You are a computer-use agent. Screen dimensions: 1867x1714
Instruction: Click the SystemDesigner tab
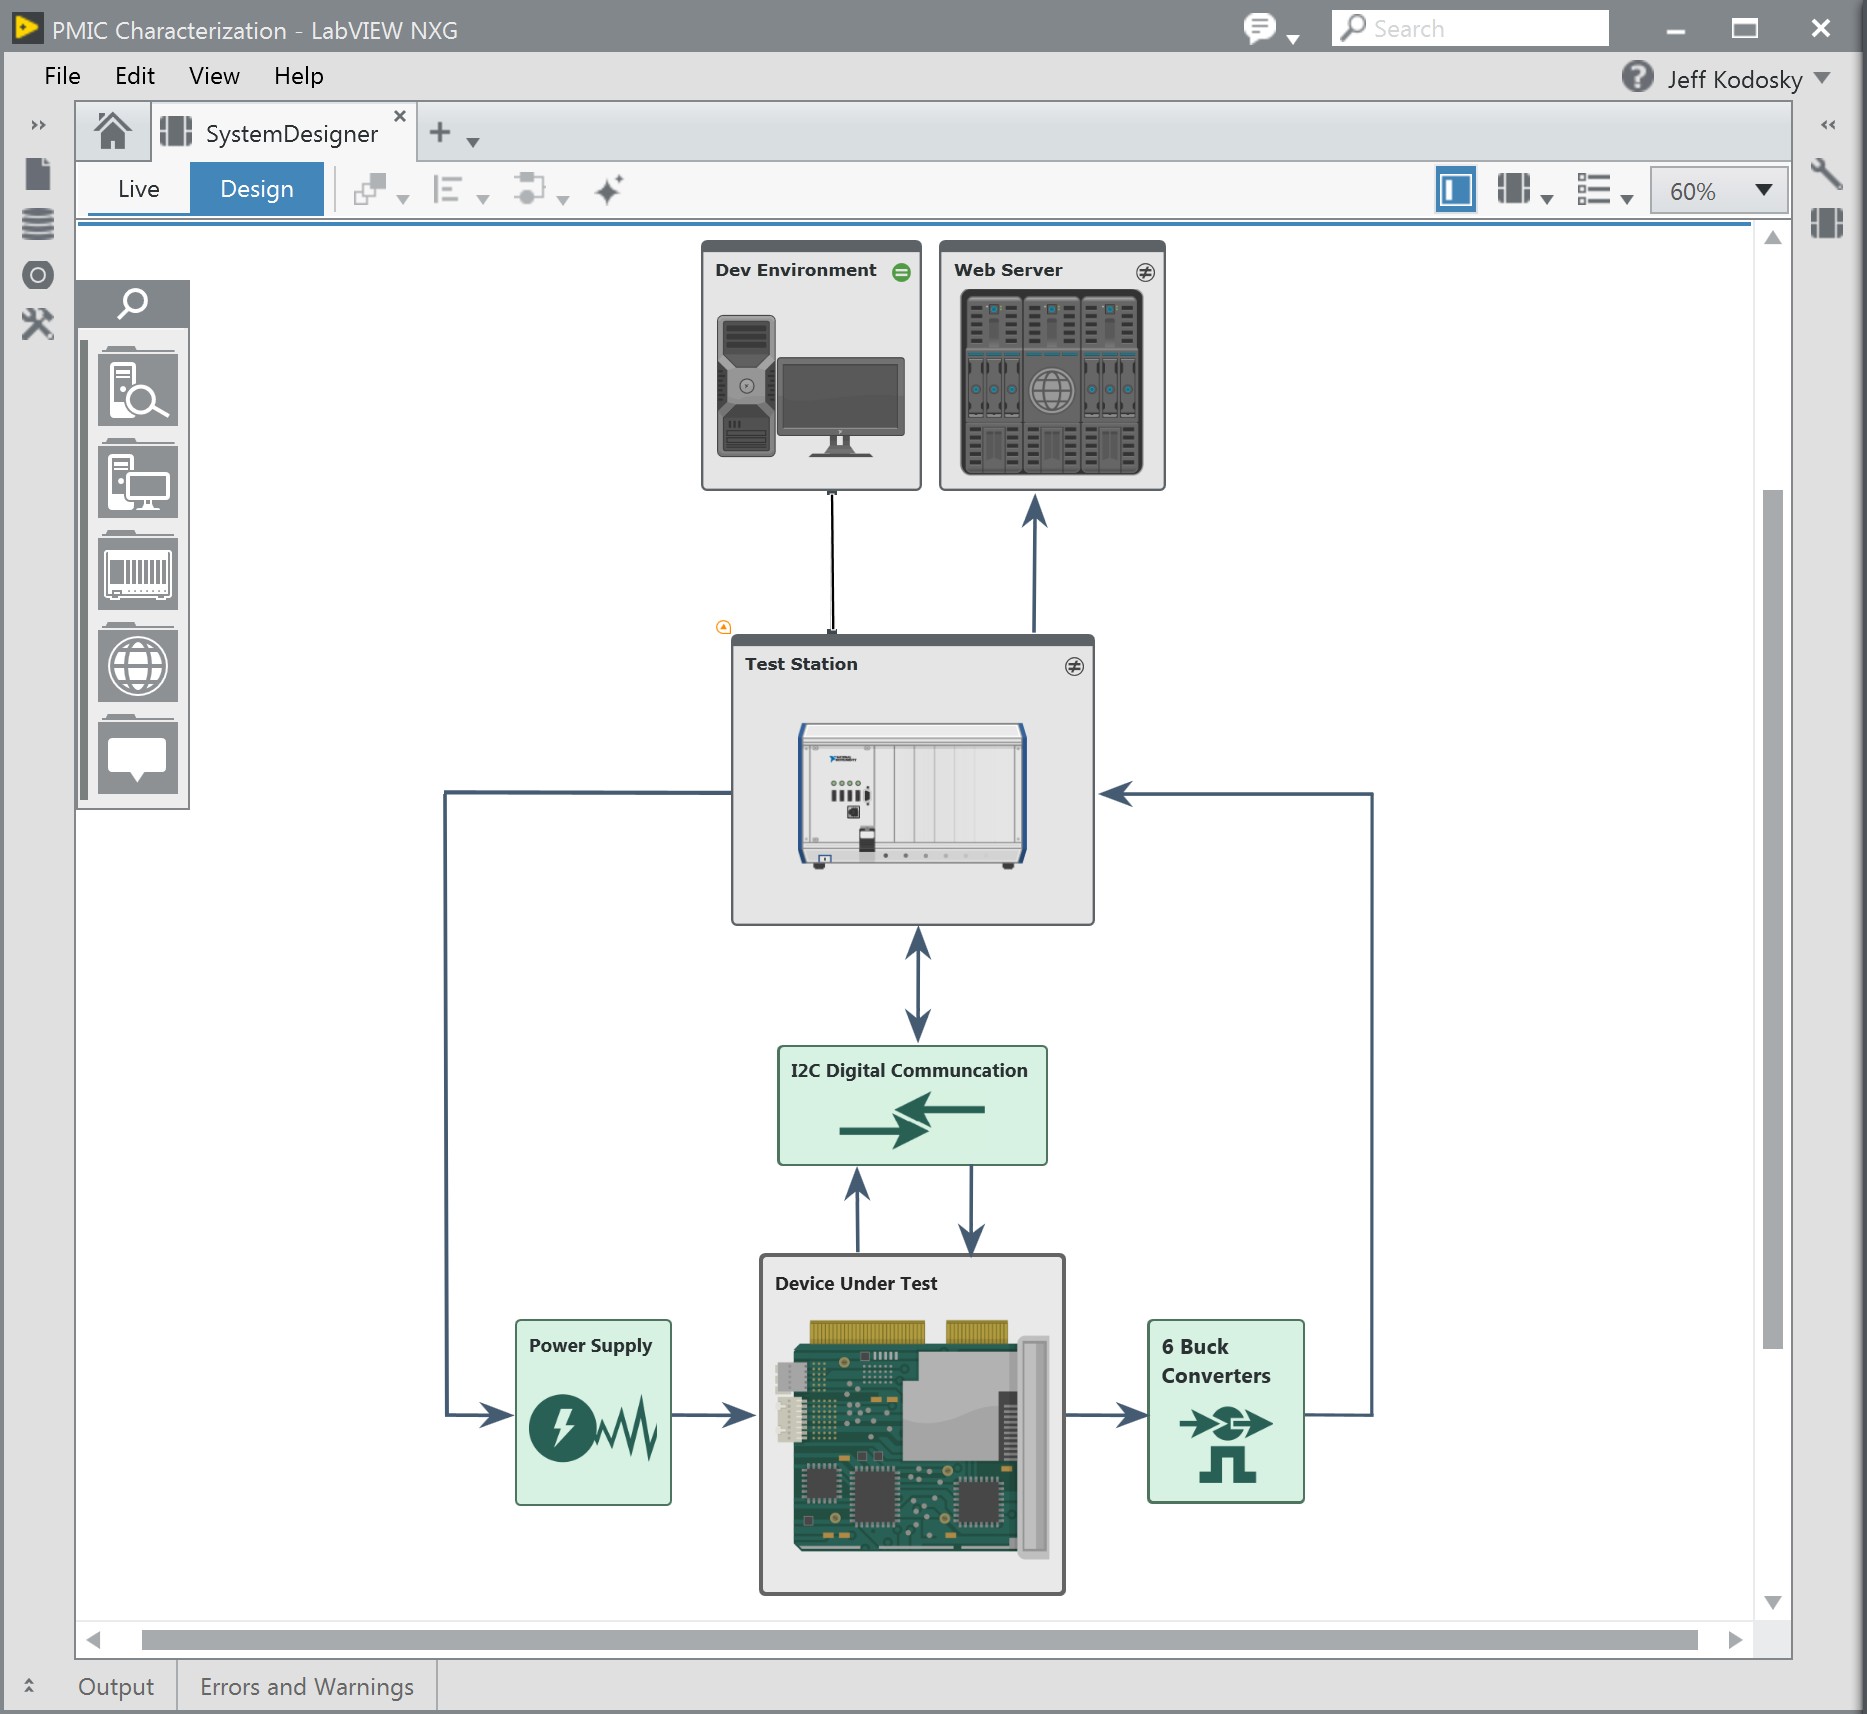point(285,133)
